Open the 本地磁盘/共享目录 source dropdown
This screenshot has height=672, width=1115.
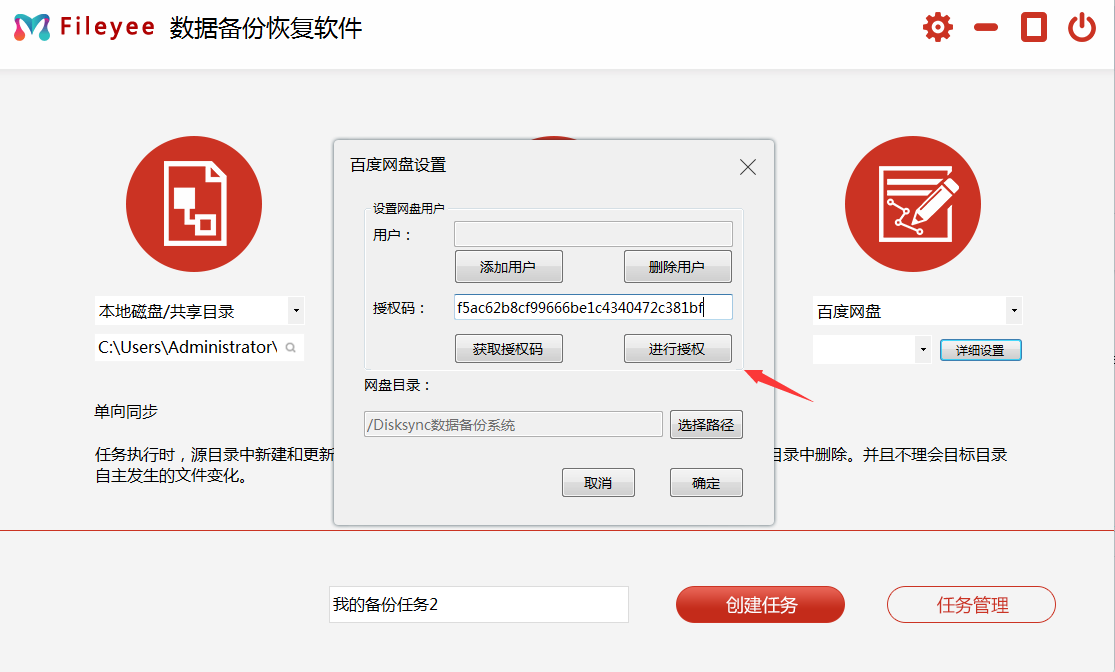coord(297,311)
